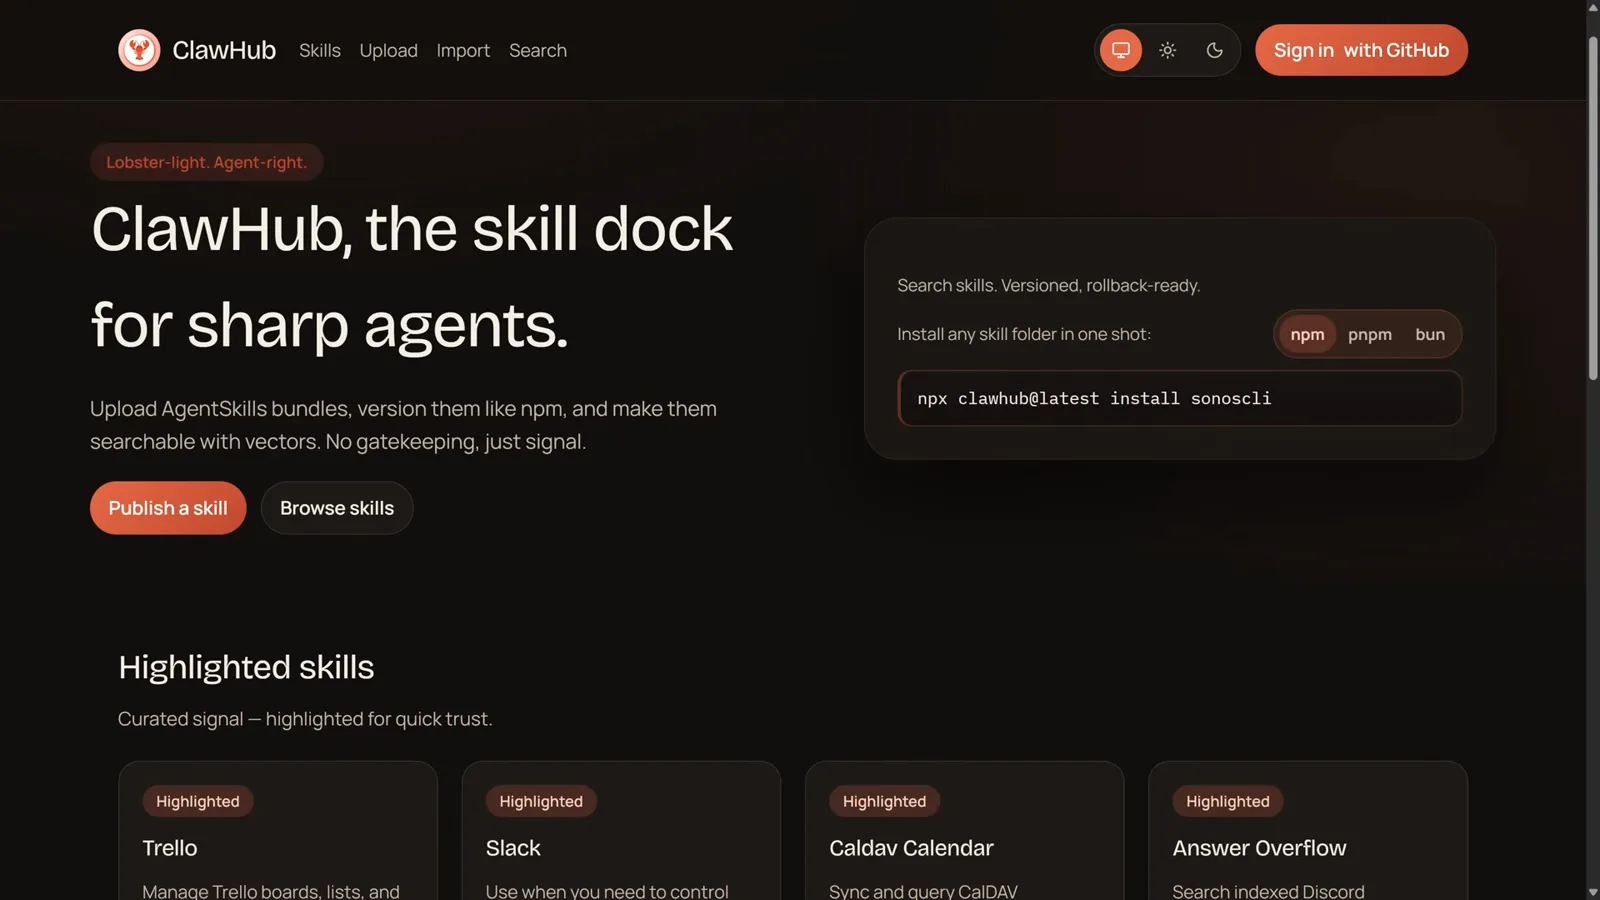Image resolution: width=1600 pixels, height=900 pixels.
Task: Click 'Install any skill folder in one shot' text
Action: pyautogui.click(x=1024, y=334)
